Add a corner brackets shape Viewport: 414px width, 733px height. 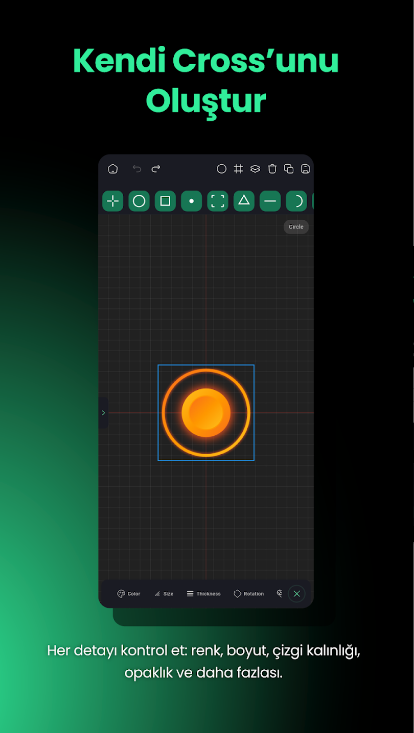218,201
